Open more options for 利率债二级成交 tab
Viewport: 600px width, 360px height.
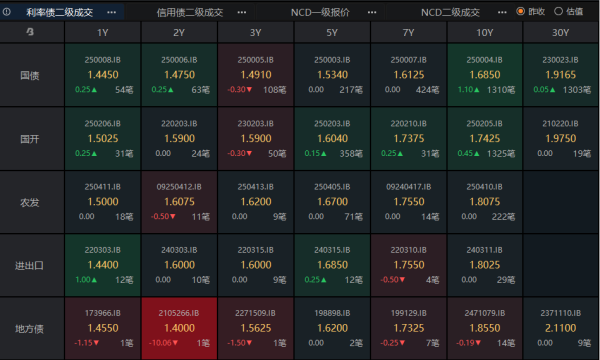pyautogui.click(x=112, y=12)
